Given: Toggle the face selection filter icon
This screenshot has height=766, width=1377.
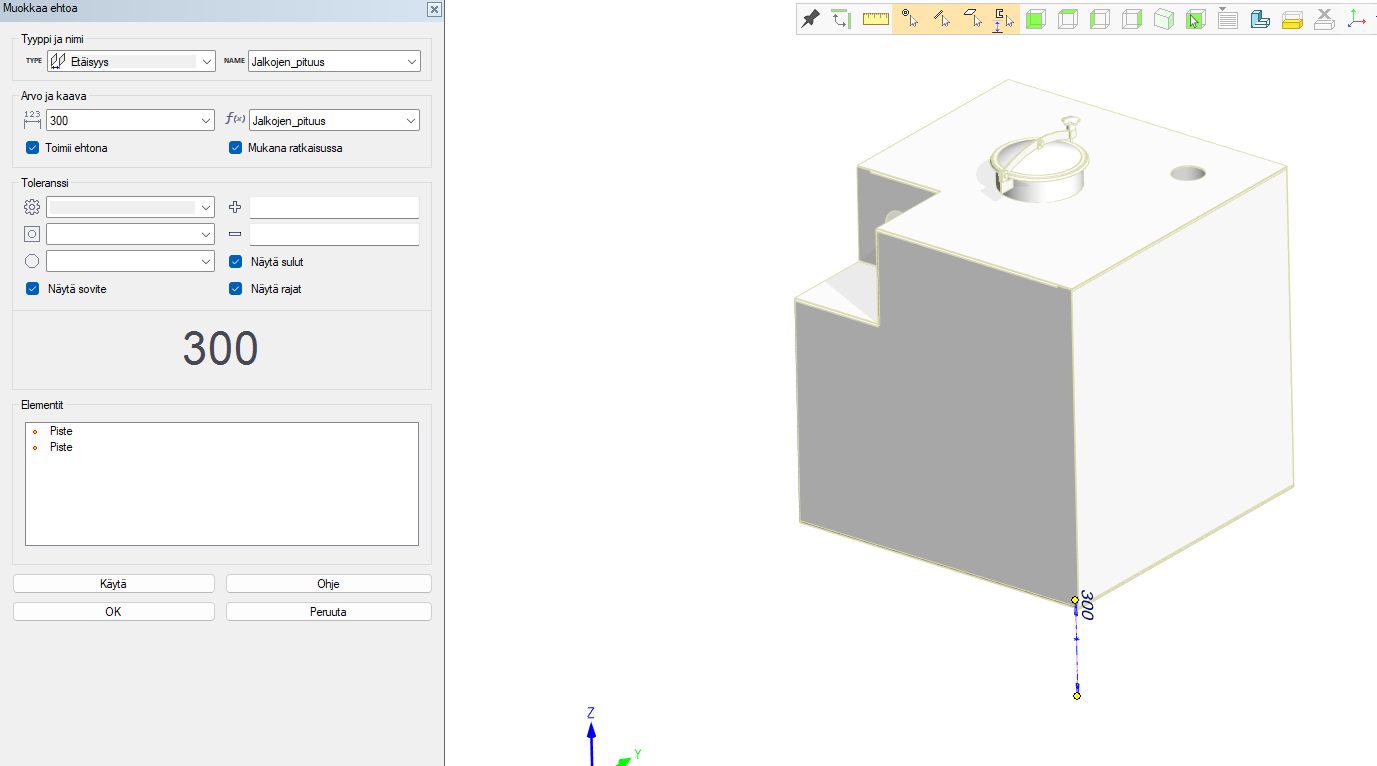Looking at the screenshot, I should pyautogui.click(x=973, y=19).
